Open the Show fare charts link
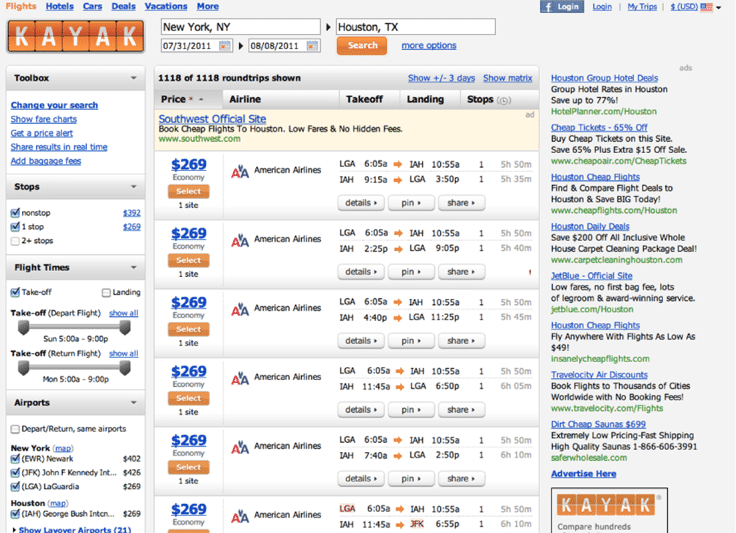The width and height of the screenshot is (736, 533). click(x=44, y=119)
